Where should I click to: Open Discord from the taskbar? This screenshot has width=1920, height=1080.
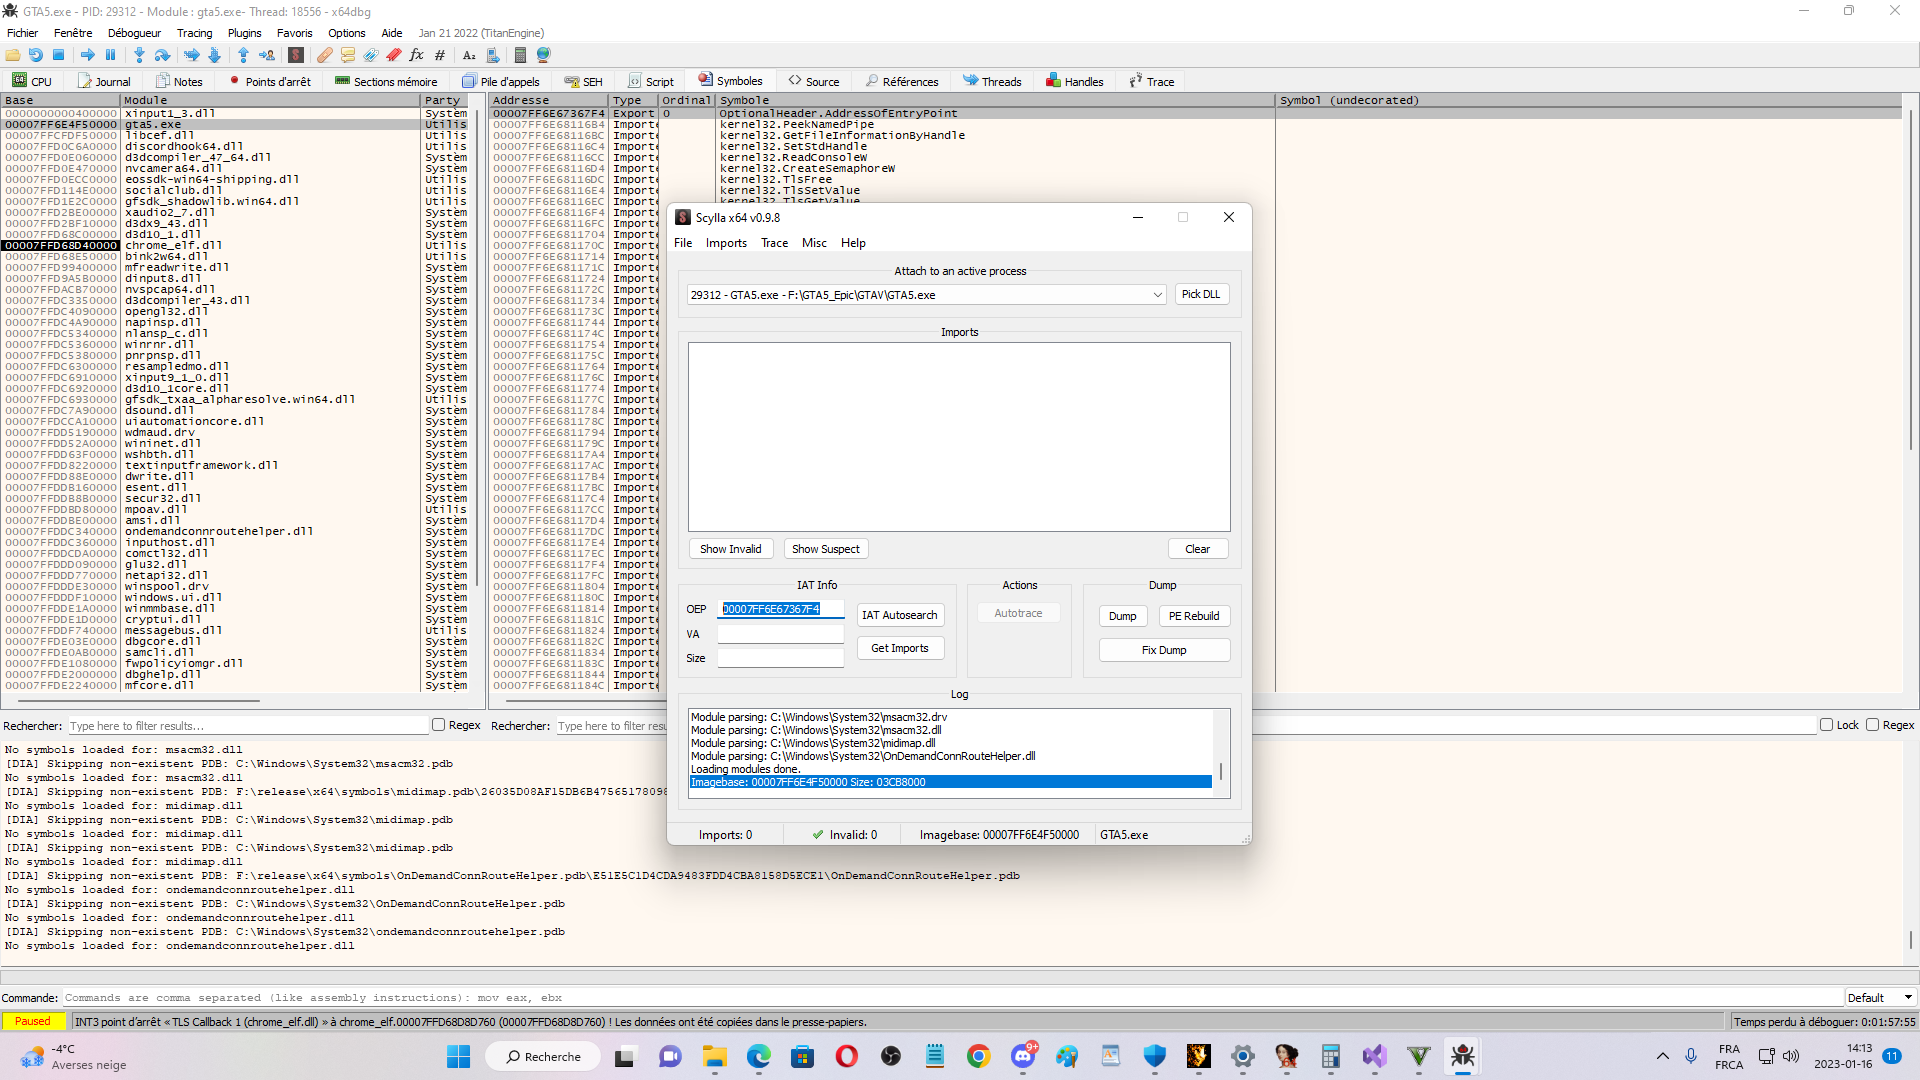1023,1056
